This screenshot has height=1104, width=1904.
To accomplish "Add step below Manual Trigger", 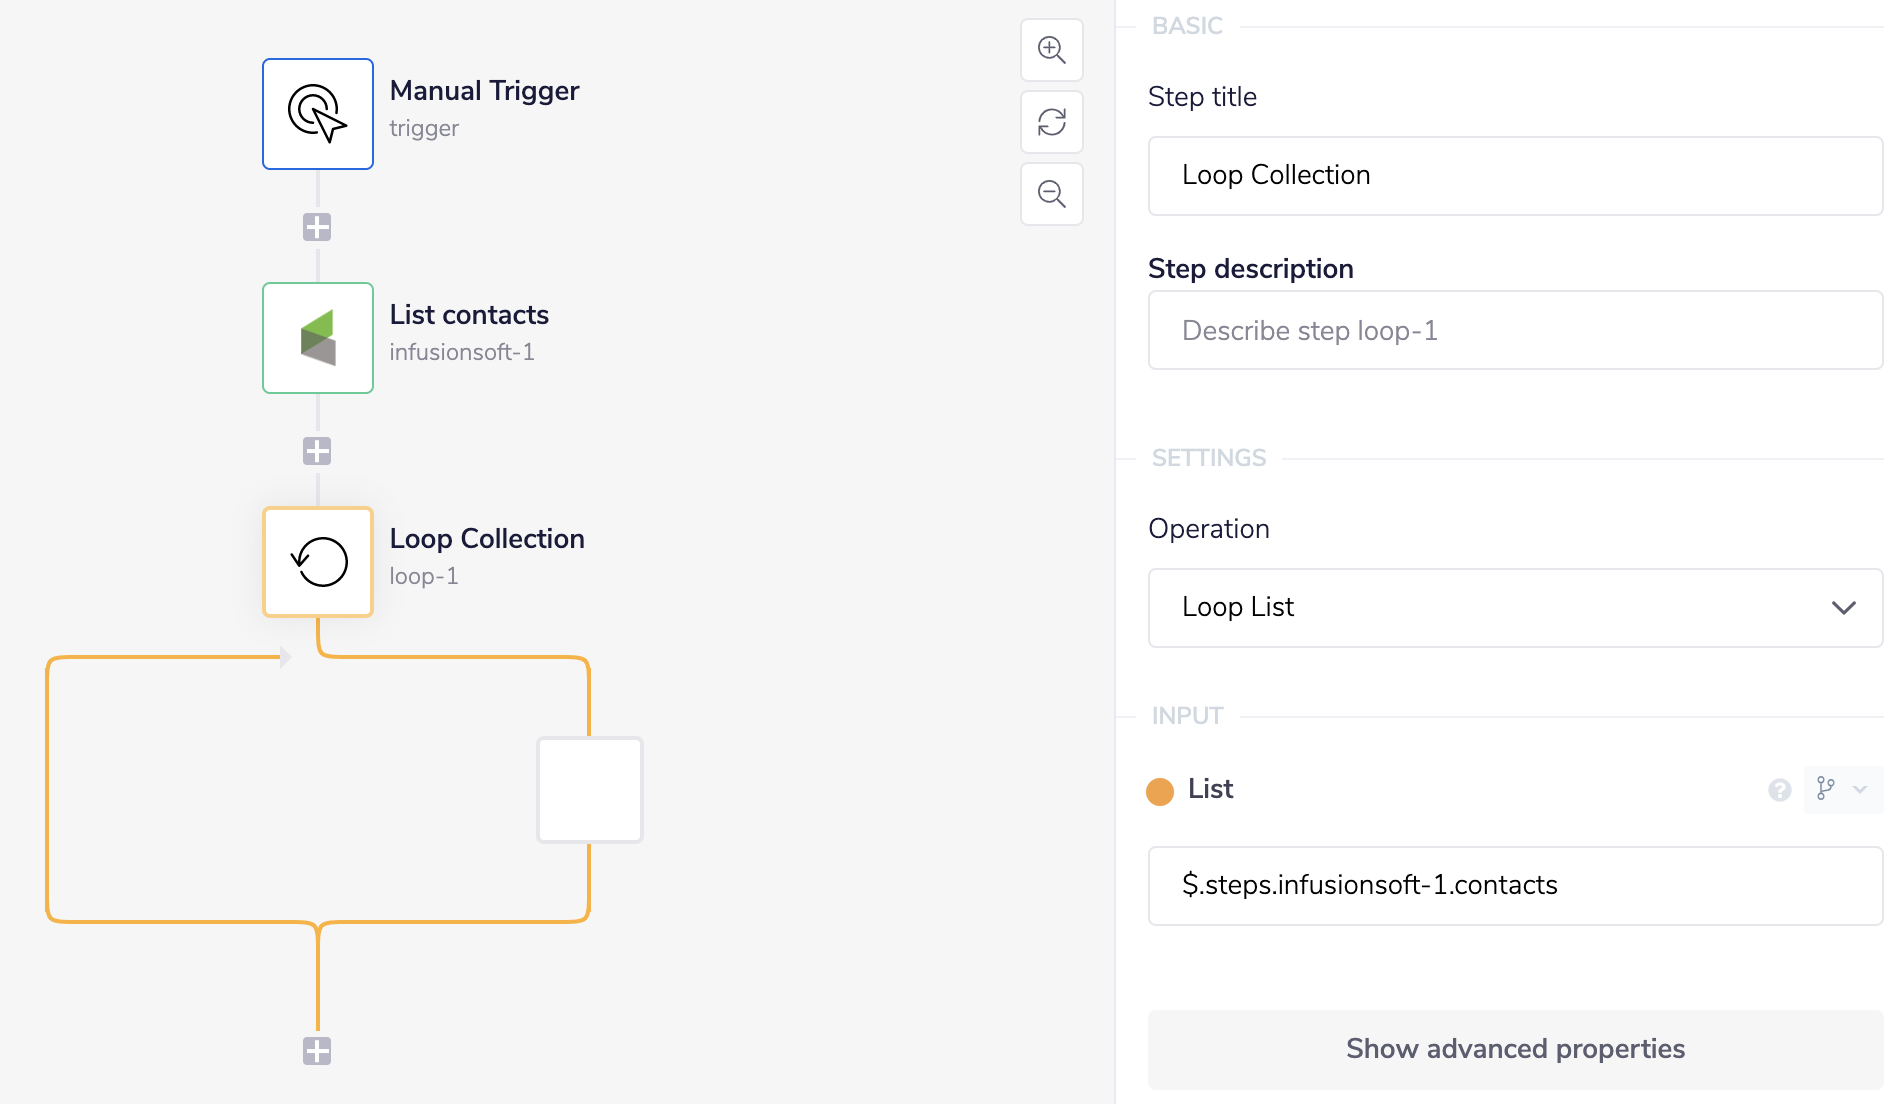I will [317, 227].
